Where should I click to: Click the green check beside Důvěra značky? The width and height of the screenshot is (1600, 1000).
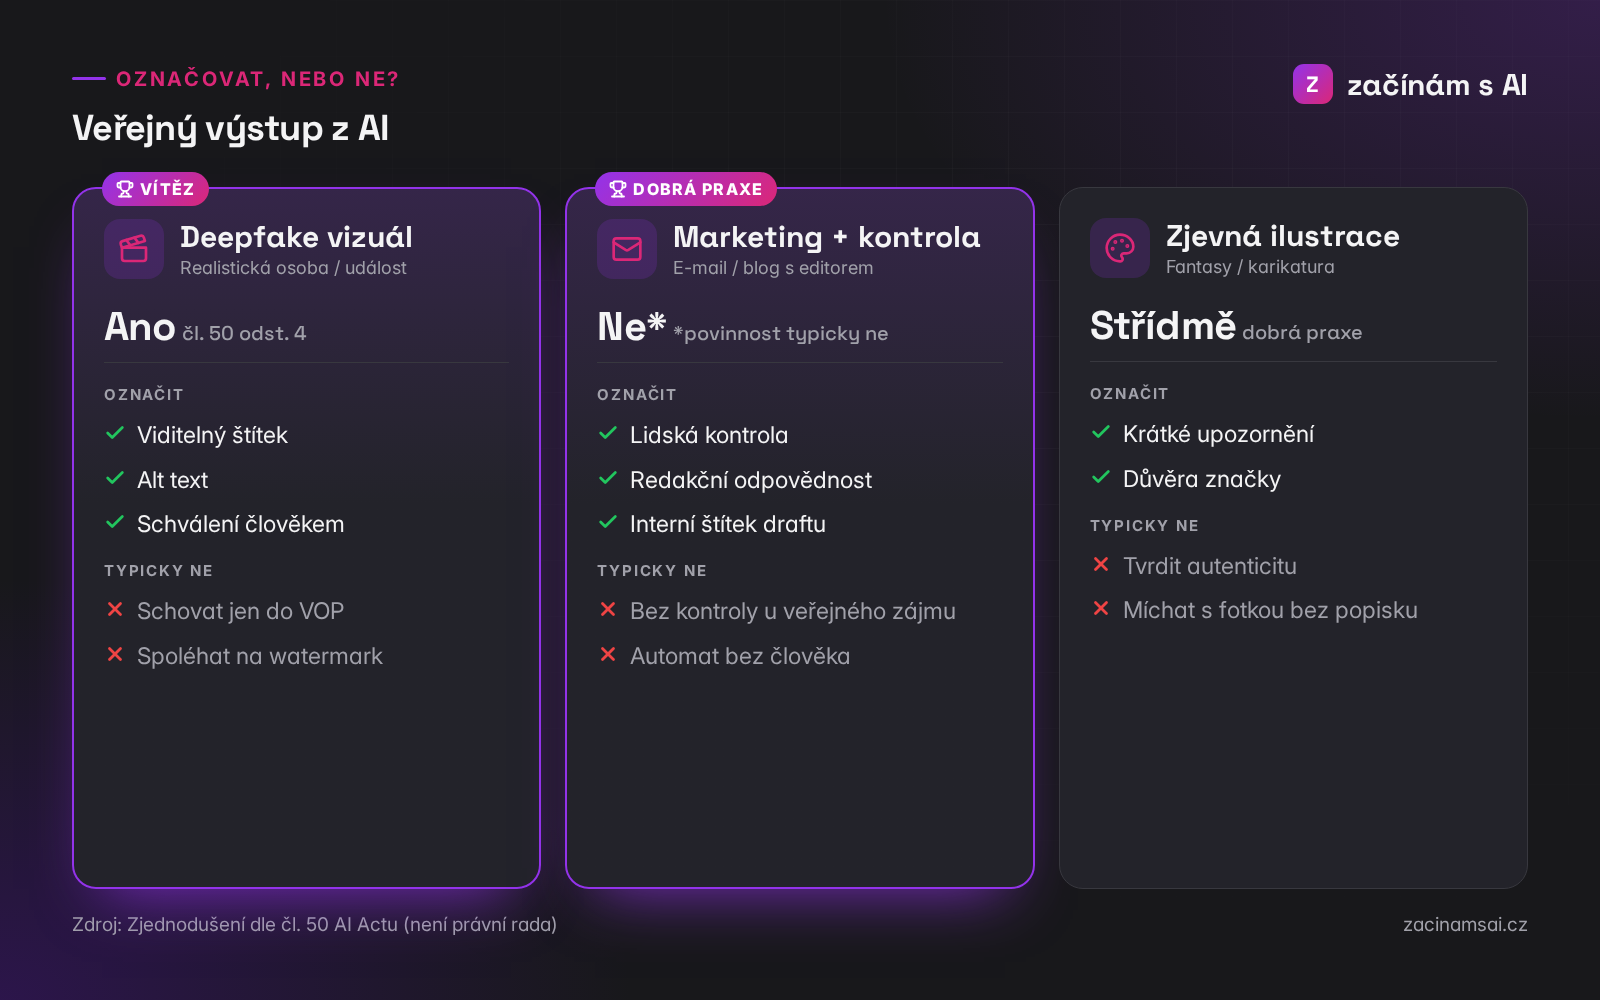click(1101, 477)
